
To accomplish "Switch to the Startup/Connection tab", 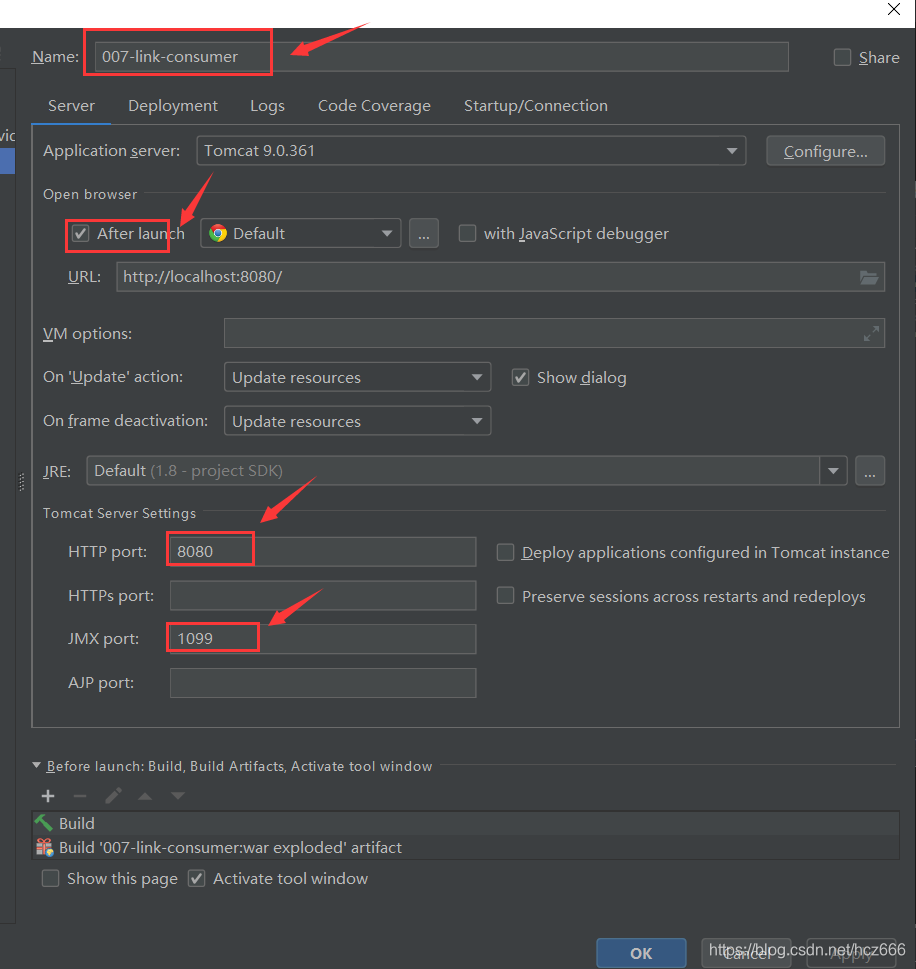I will 535,106.
